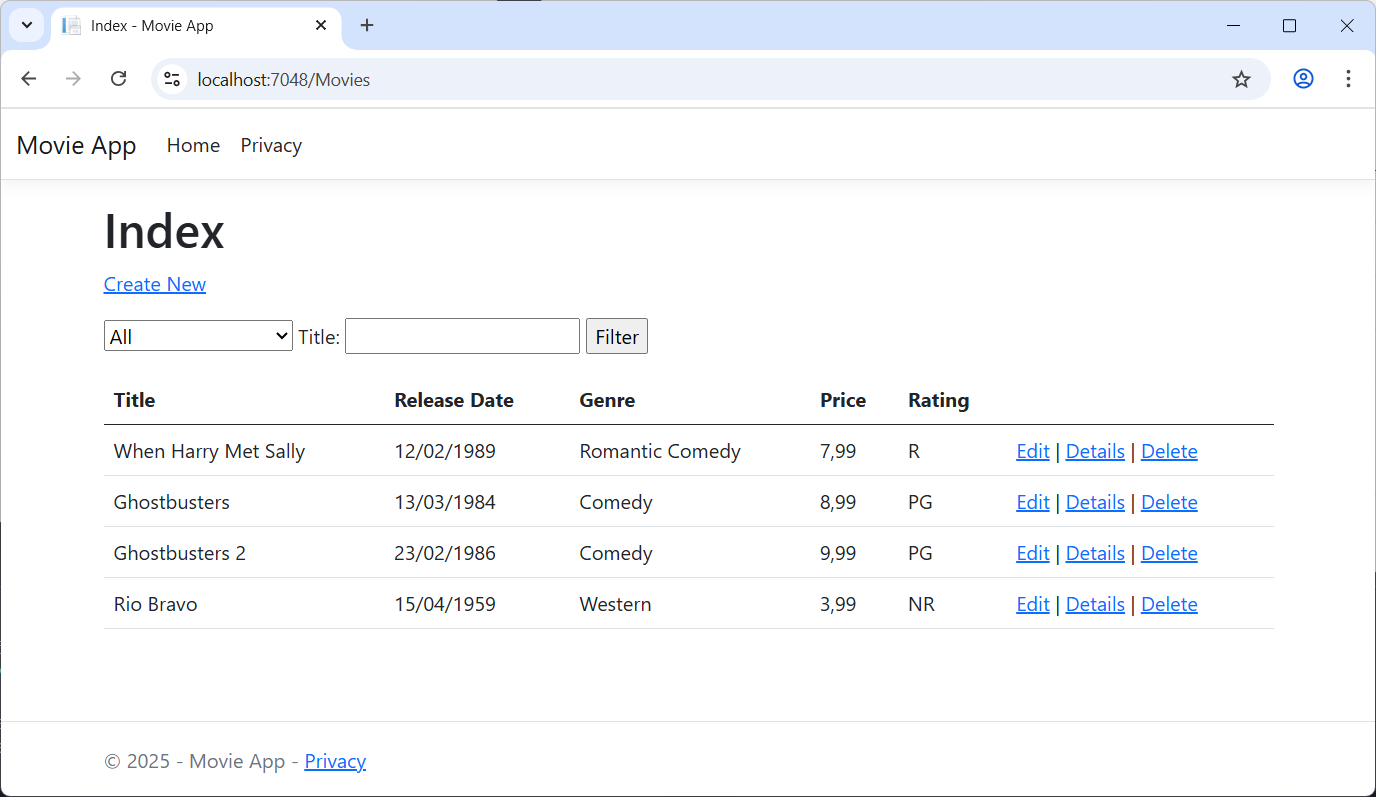Open the tab search chevron
1376x797 pixels.
(26, 25)
